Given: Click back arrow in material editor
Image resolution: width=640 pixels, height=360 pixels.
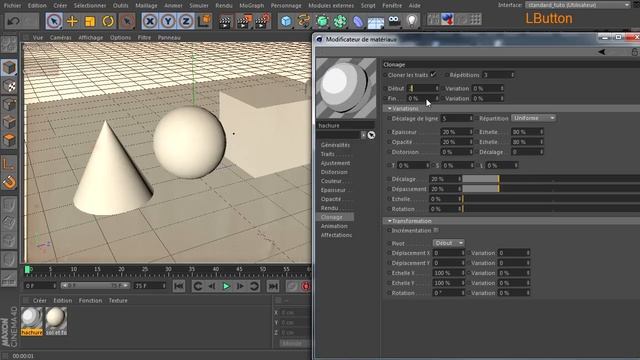Looking at the screenshot, I should (x=602, y=52).
